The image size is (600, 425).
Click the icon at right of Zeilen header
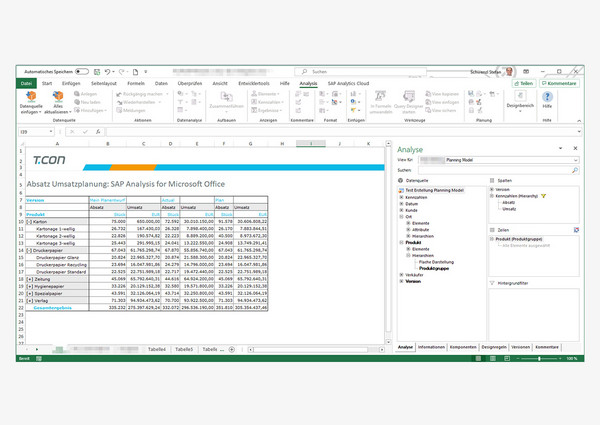coord(576,230)
